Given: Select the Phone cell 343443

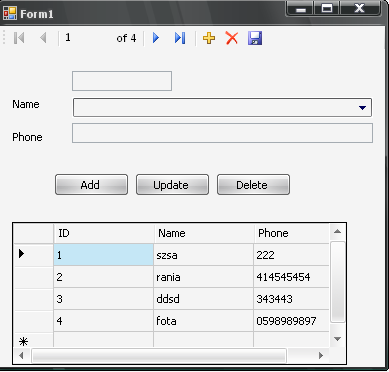Looking at the screenshot, I should (291, 299).
